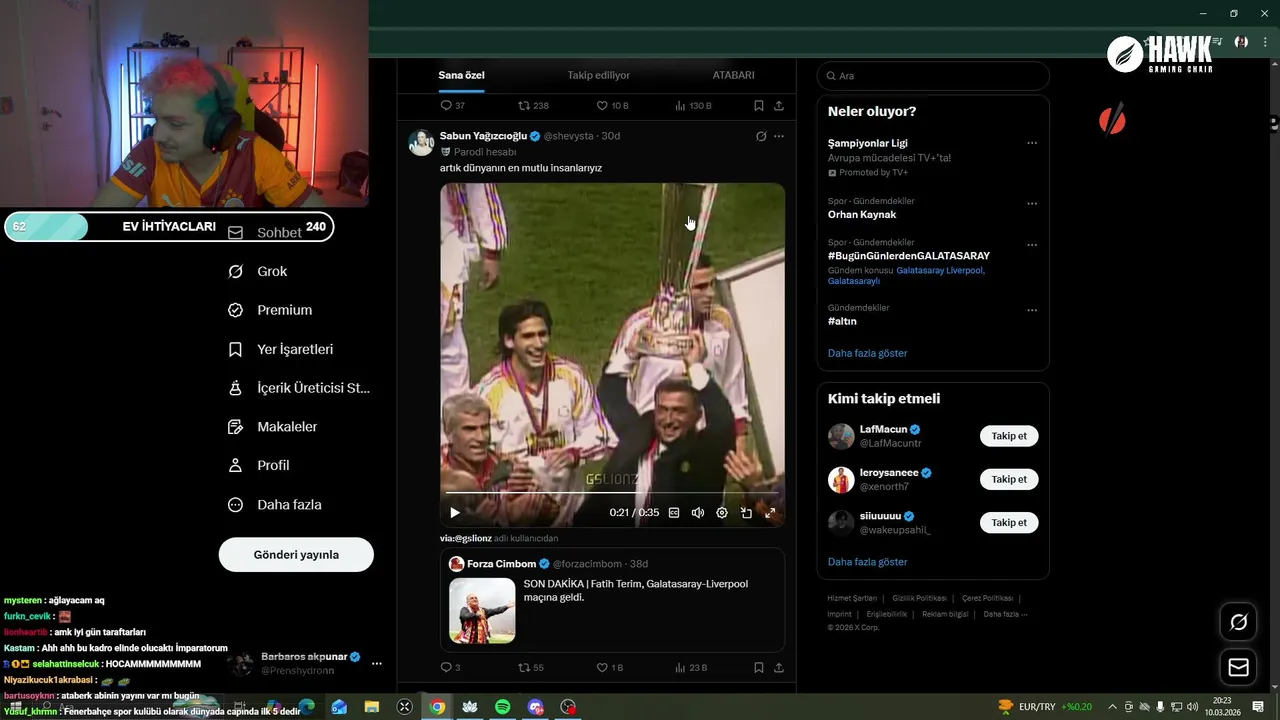Open options for Şampiyonlar Ligi trend
This screenshot has width=1280, height=720.
click(1032, 143)
